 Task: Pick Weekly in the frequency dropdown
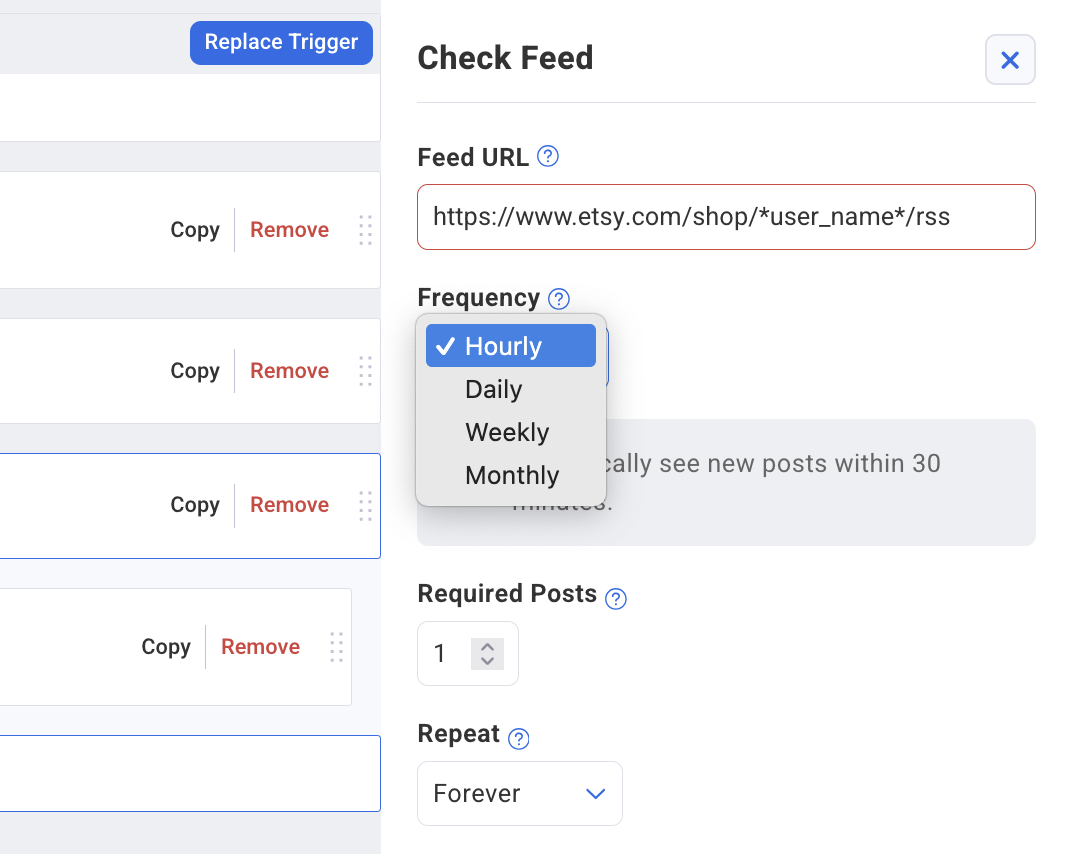click(507, 432)
